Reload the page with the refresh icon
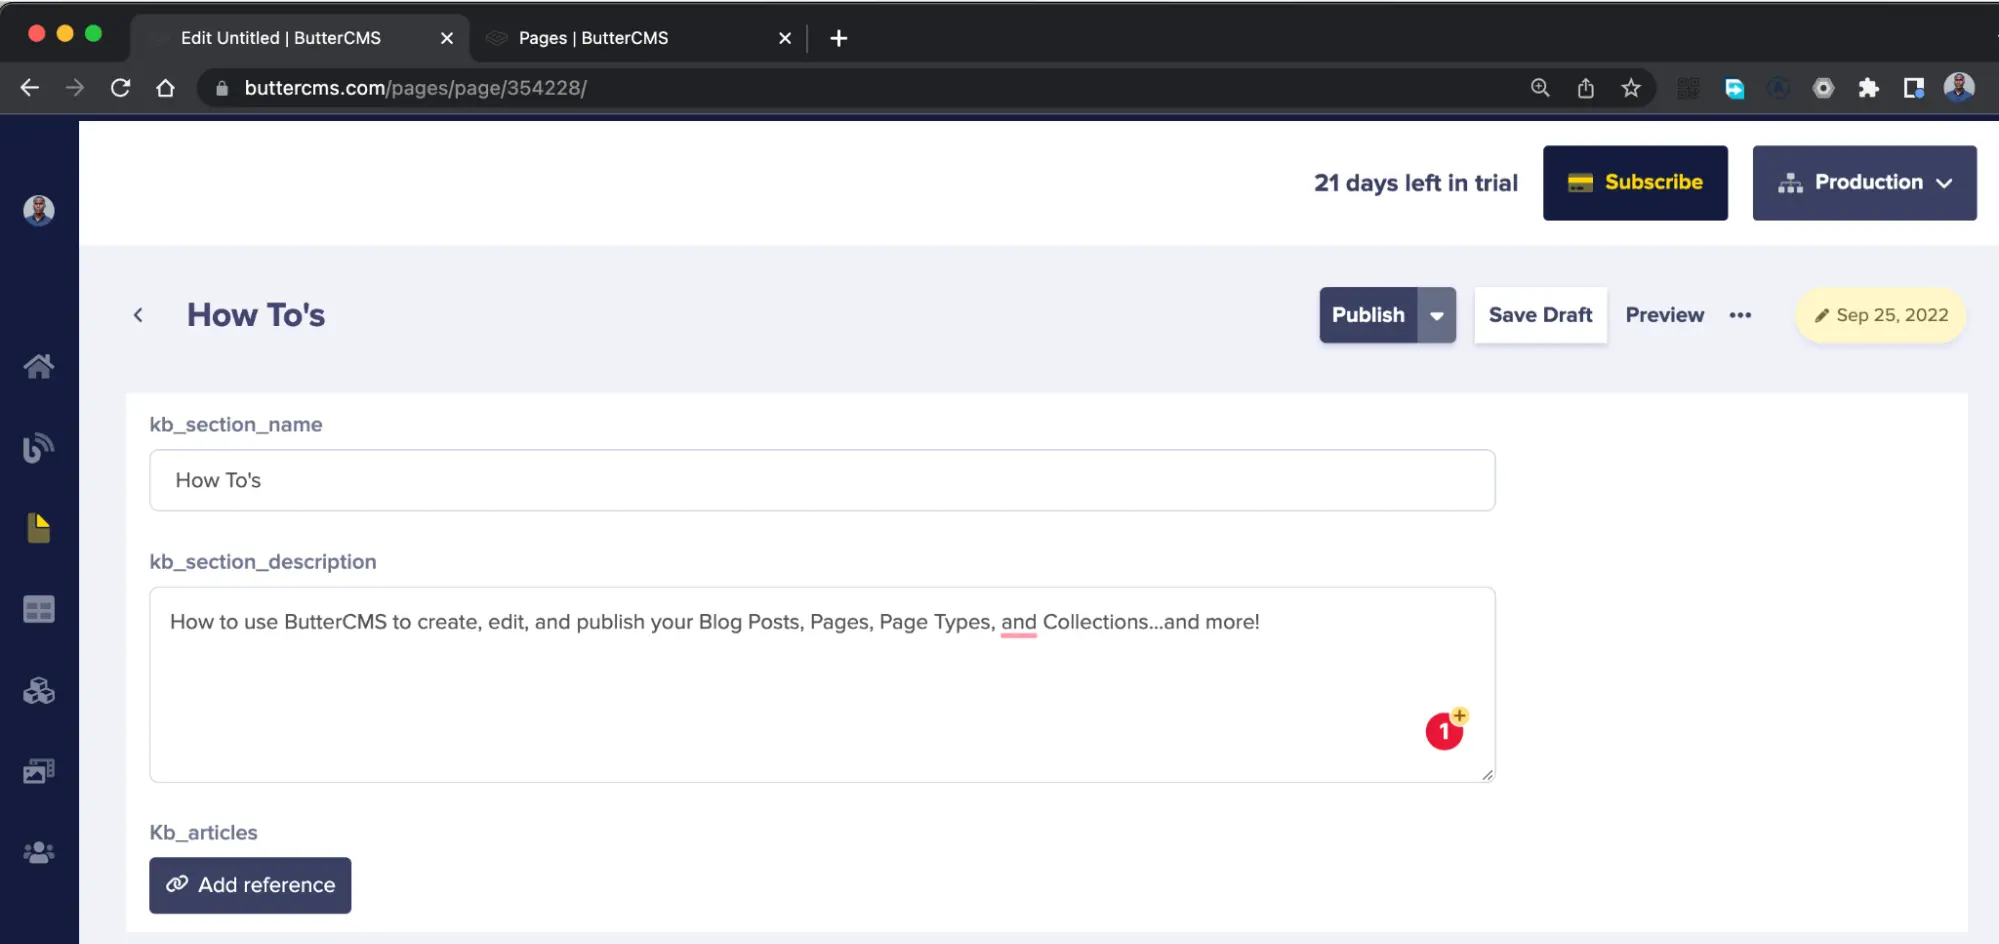Viewport: 1999px width, 944px height. tap(120, 88)
